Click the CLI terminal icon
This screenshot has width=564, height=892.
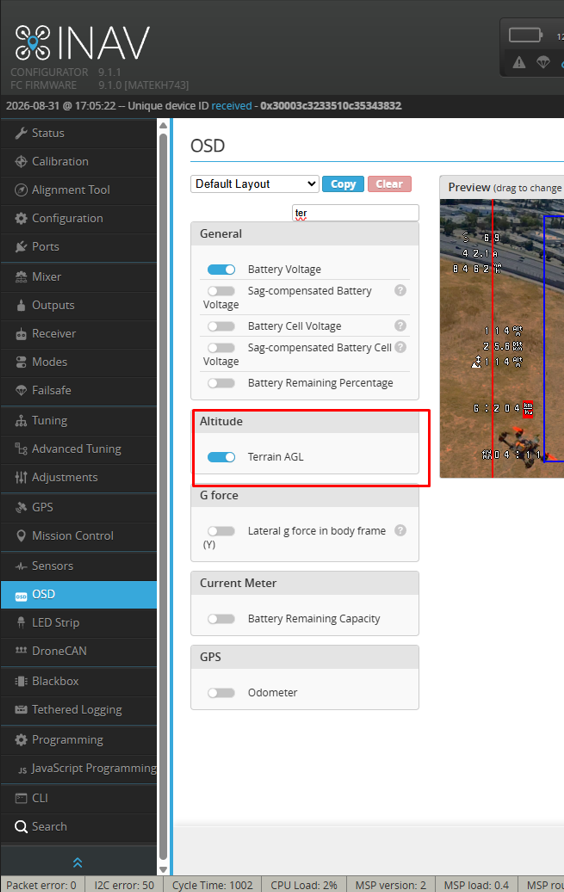point(21,798)
